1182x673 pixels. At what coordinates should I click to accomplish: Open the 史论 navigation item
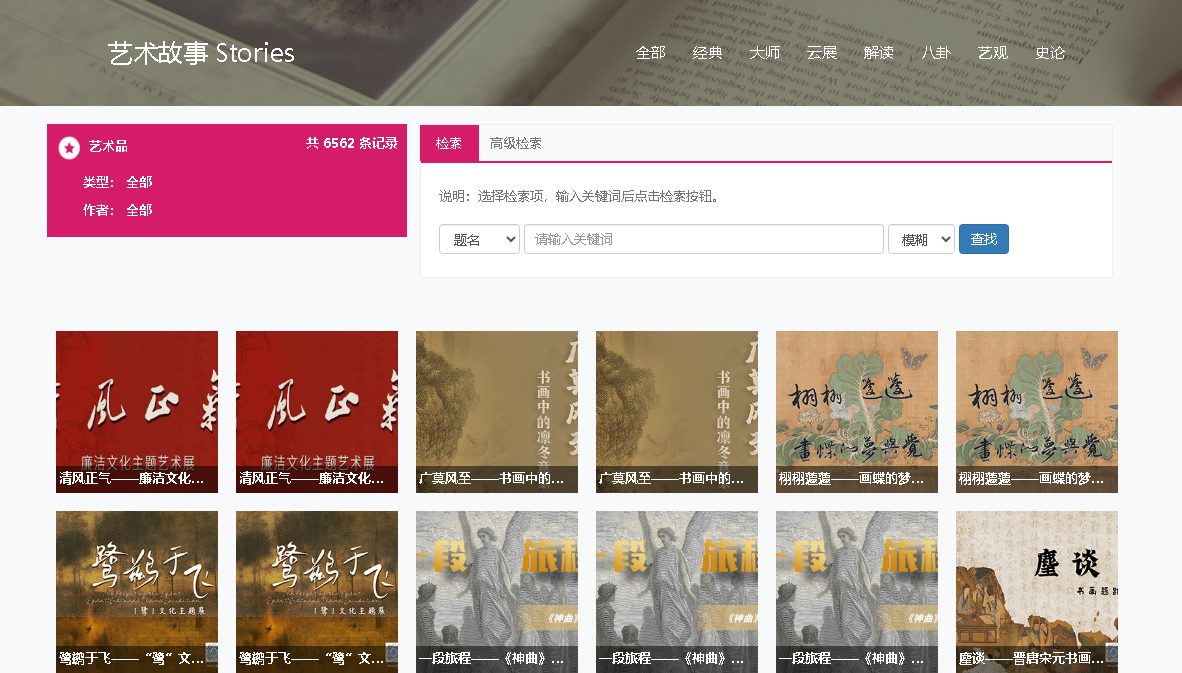pos(1050,53)
